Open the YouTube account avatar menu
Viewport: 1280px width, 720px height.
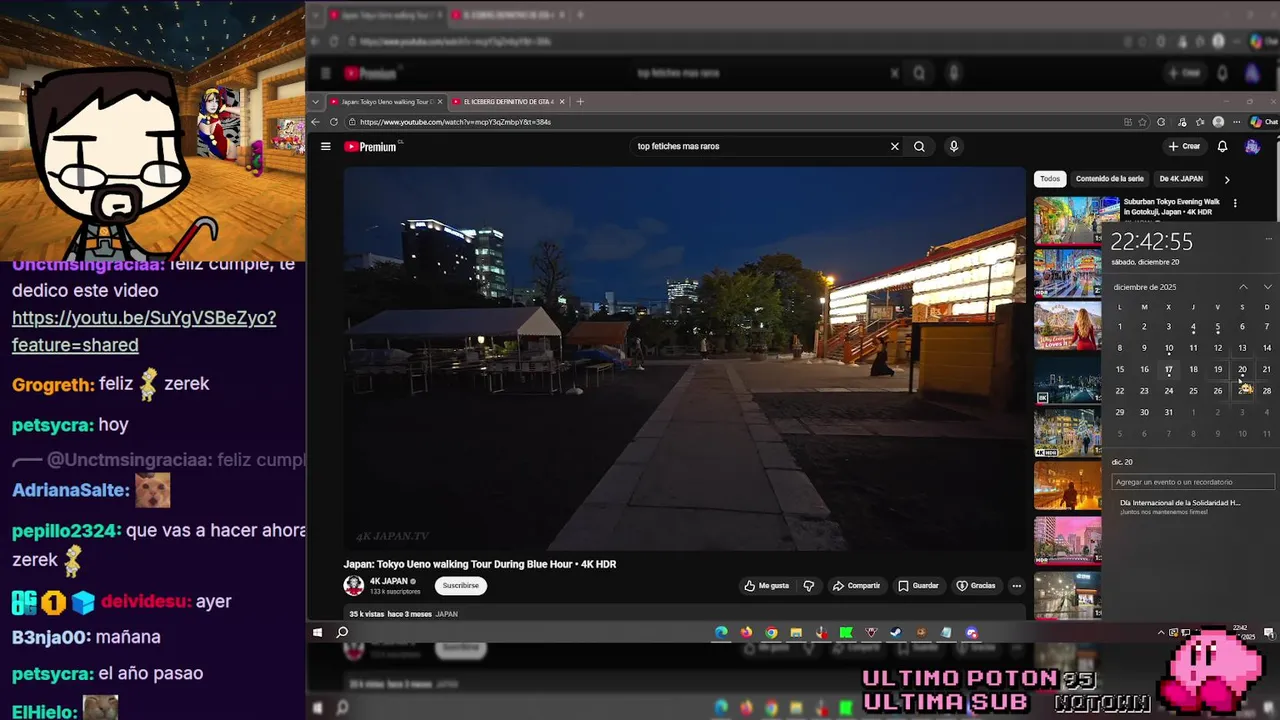coord(1252,146)
